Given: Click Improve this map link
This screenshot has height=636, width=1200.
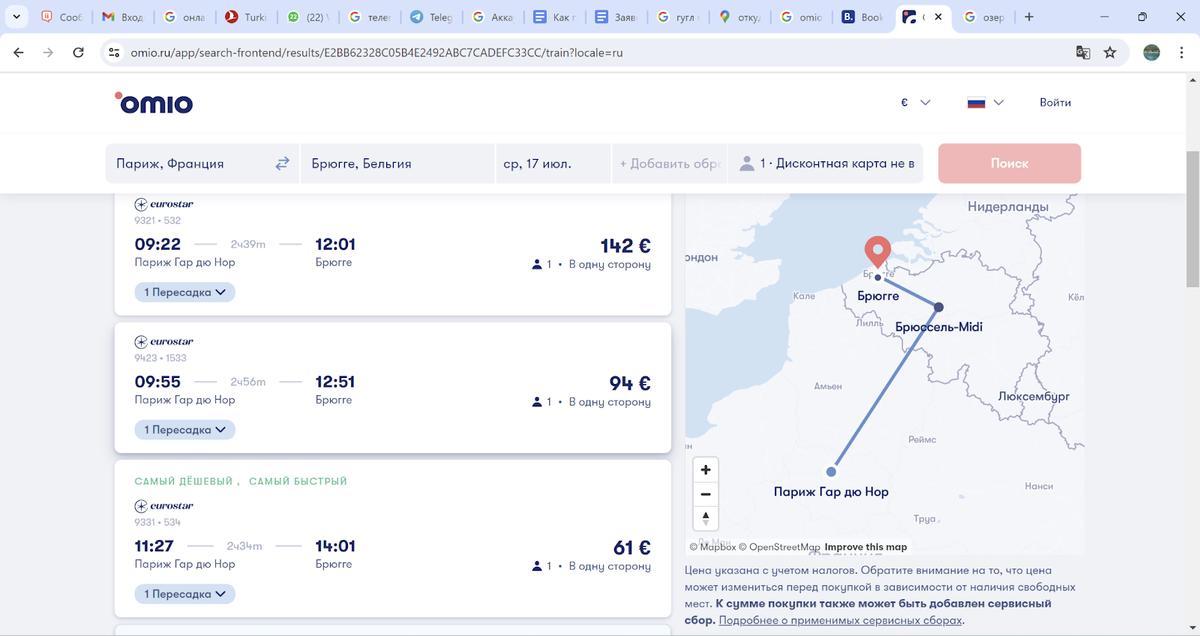Looking at the screenshot, I should [866, 547].
